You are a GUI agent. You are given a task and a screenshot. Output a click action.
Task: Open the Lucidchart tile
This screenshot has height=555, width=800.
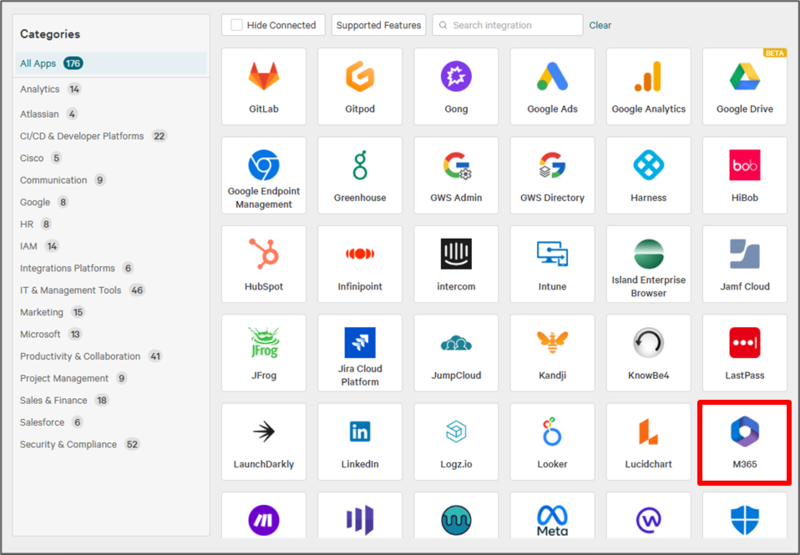point(648,441)
